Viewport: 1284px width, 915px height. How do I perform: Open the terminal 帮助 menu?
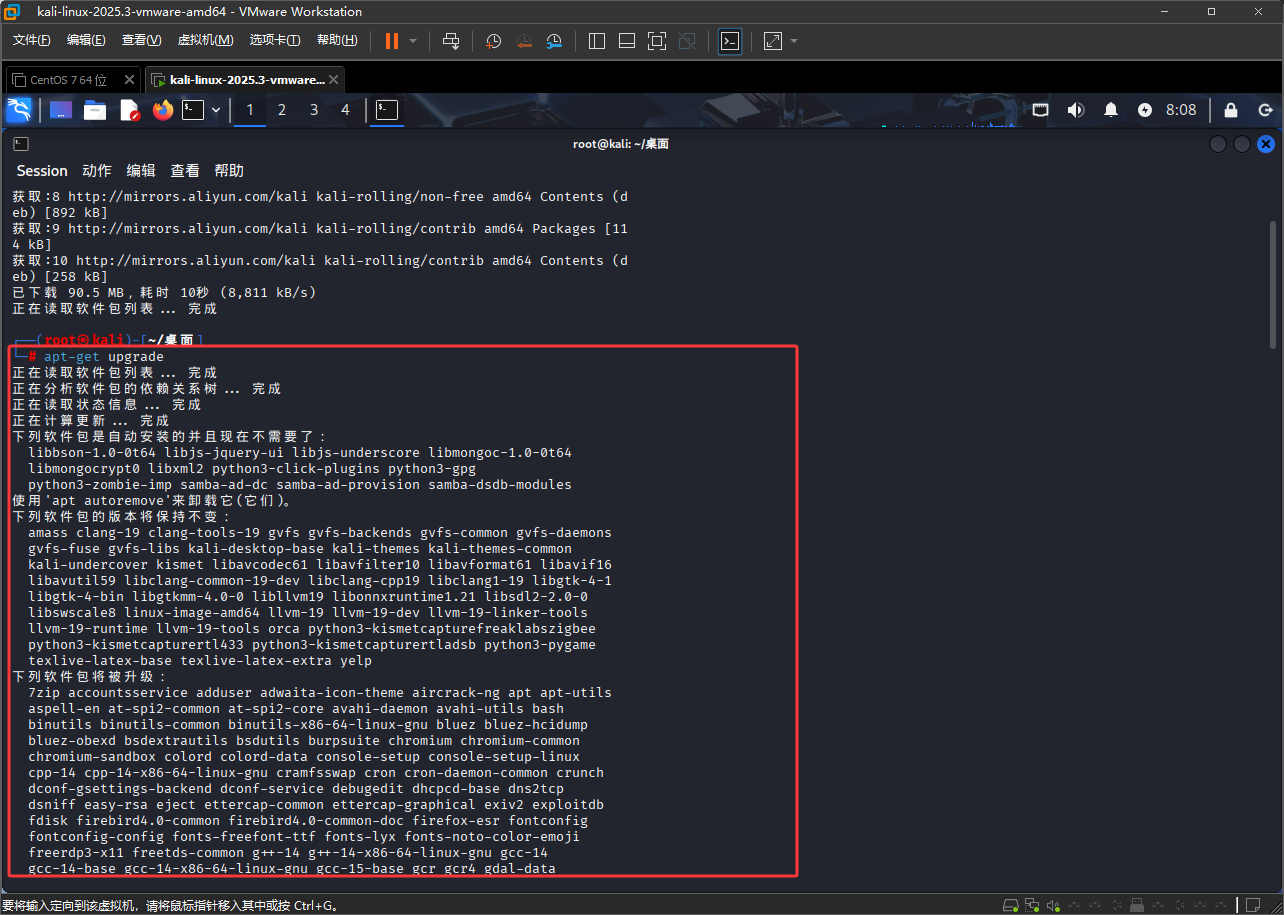tap(229, 171)
